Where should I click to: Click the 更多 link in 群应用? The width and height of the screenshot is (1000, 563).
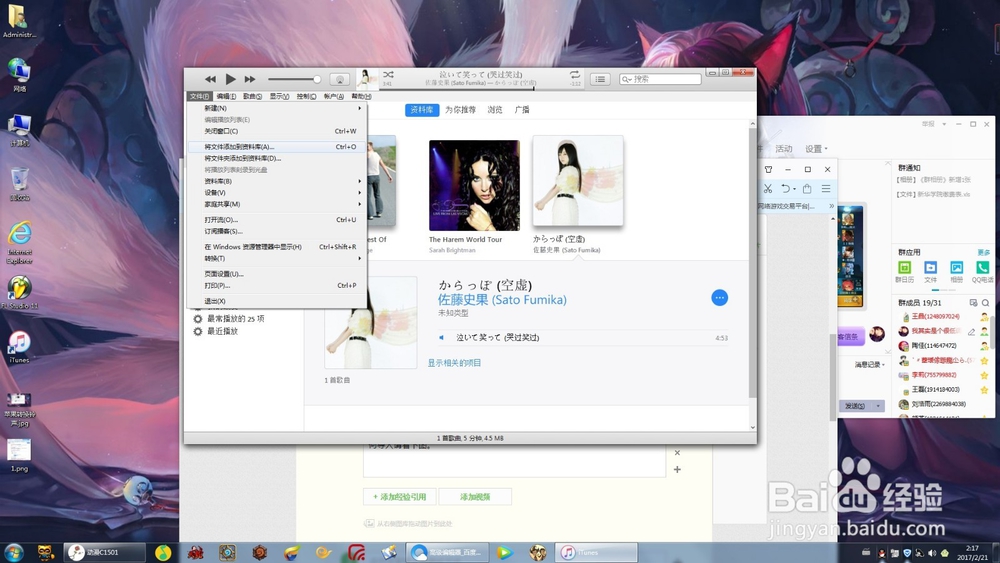(x=983, y=252)
